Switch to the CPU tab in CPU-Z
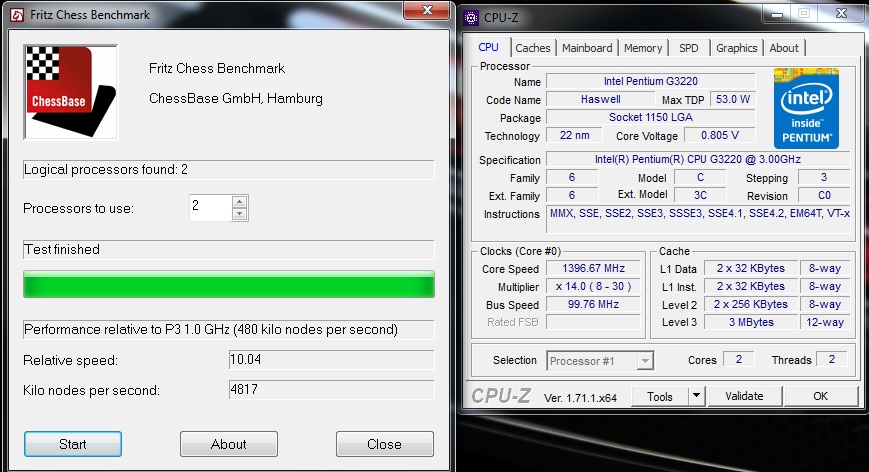 (488, 48)
